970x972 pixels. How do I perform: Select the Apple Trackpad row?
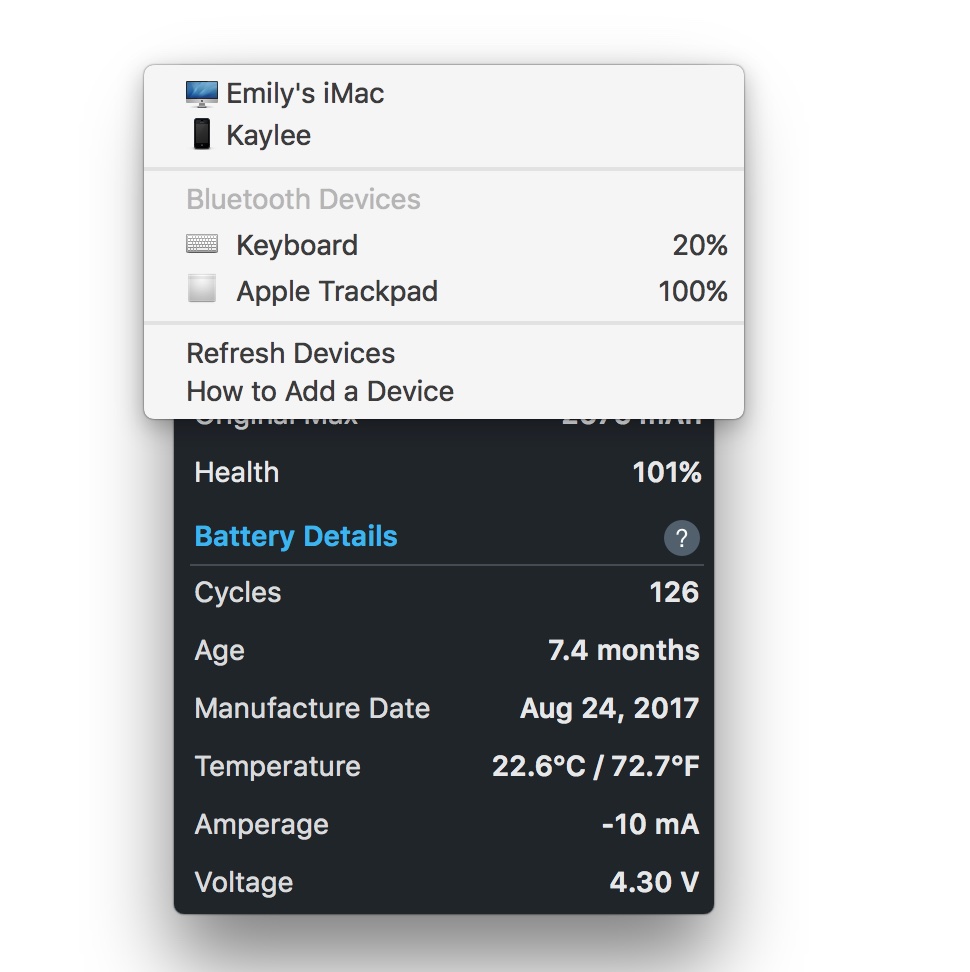(336, 291)
